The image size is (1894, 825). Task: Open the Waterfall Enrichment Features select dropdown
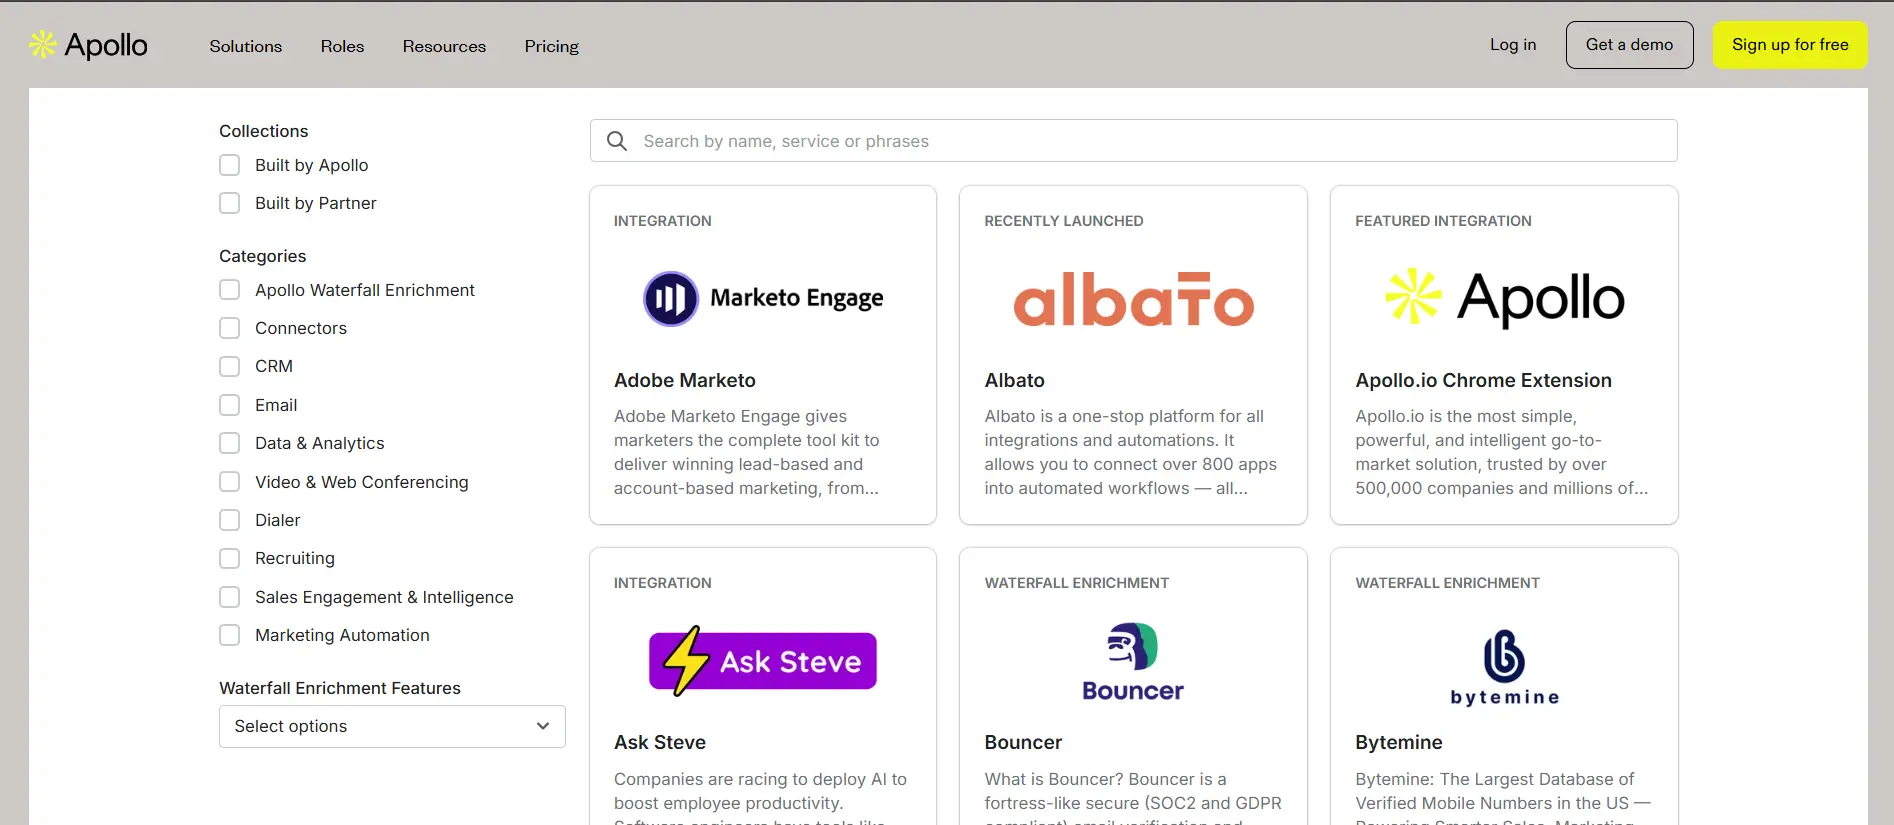[392, 726]
